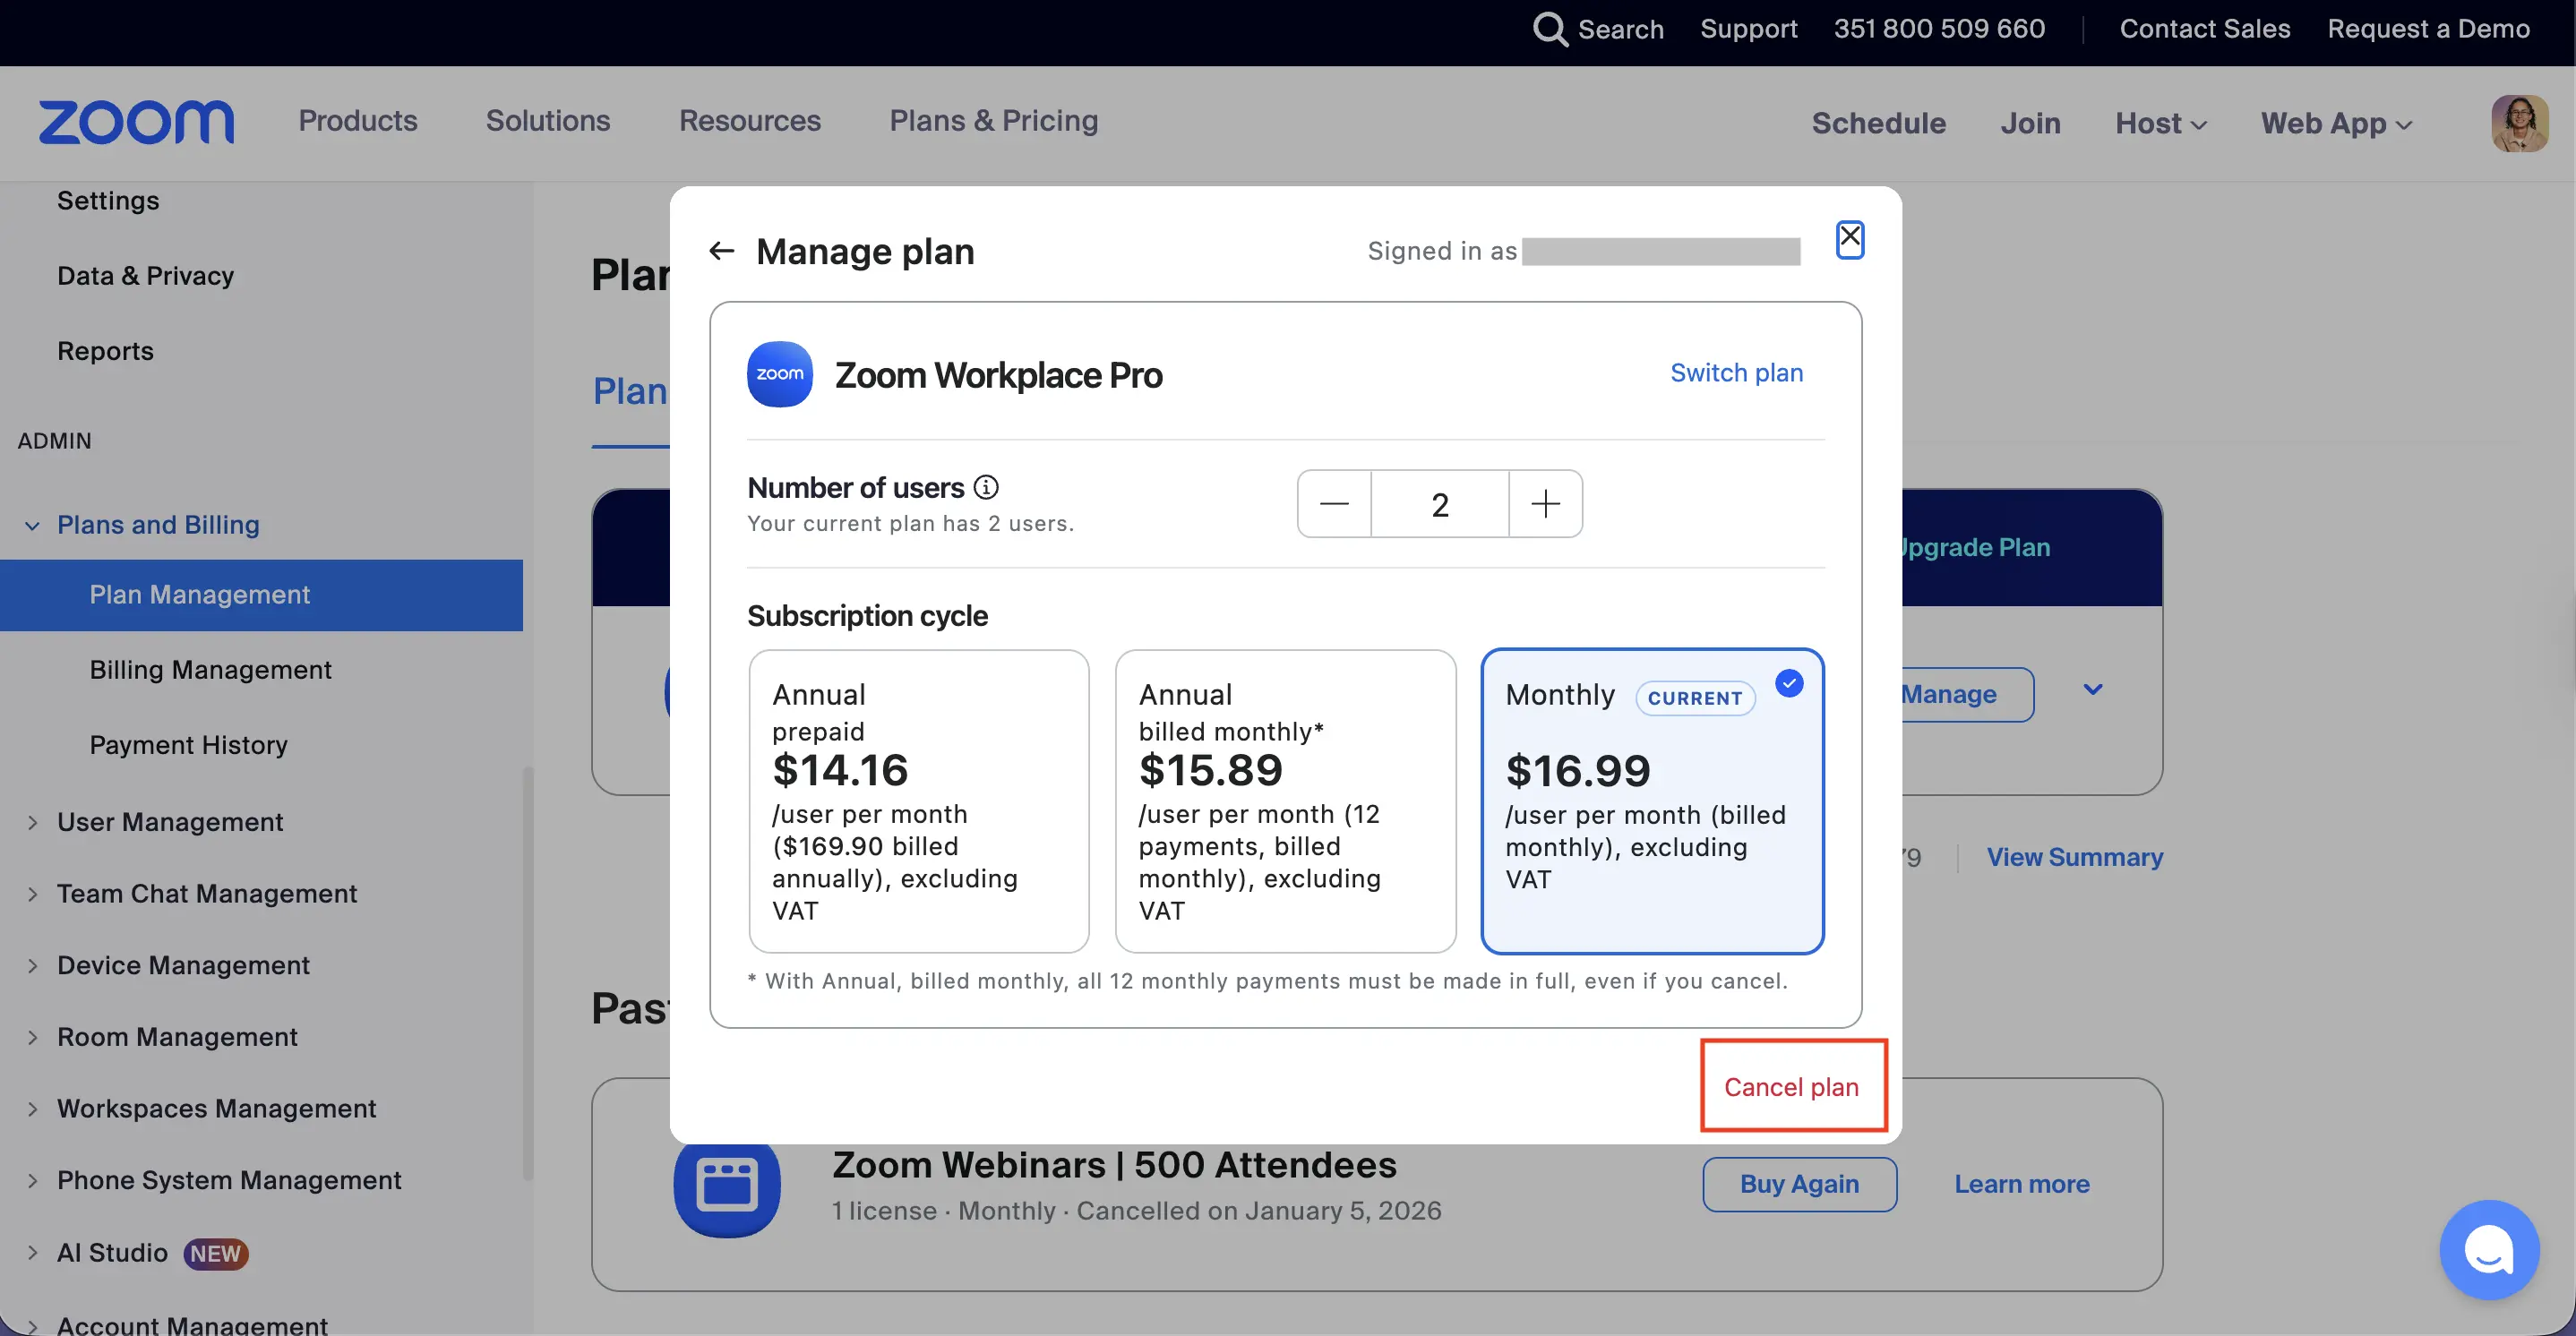Open the profile avatar menu
The width and height of the screenshot is (2576, 1336).
click(x=2518, y=123)
